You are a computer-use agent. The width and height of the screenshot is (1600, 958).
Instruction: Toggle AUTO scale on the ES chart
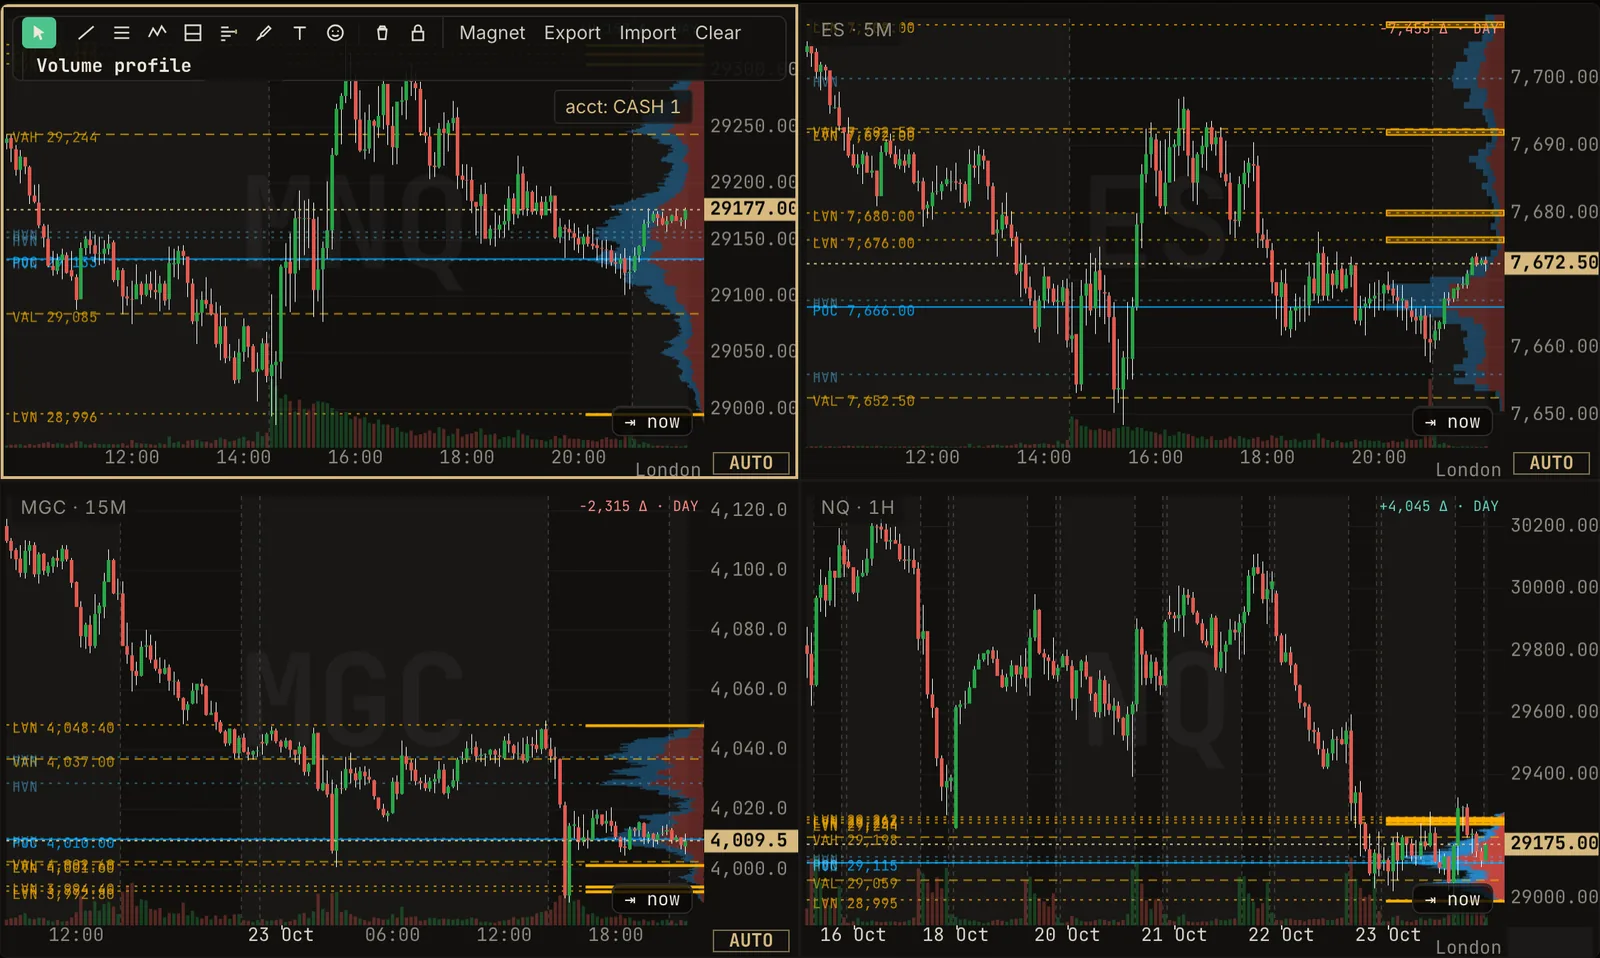coord(1551,463)
